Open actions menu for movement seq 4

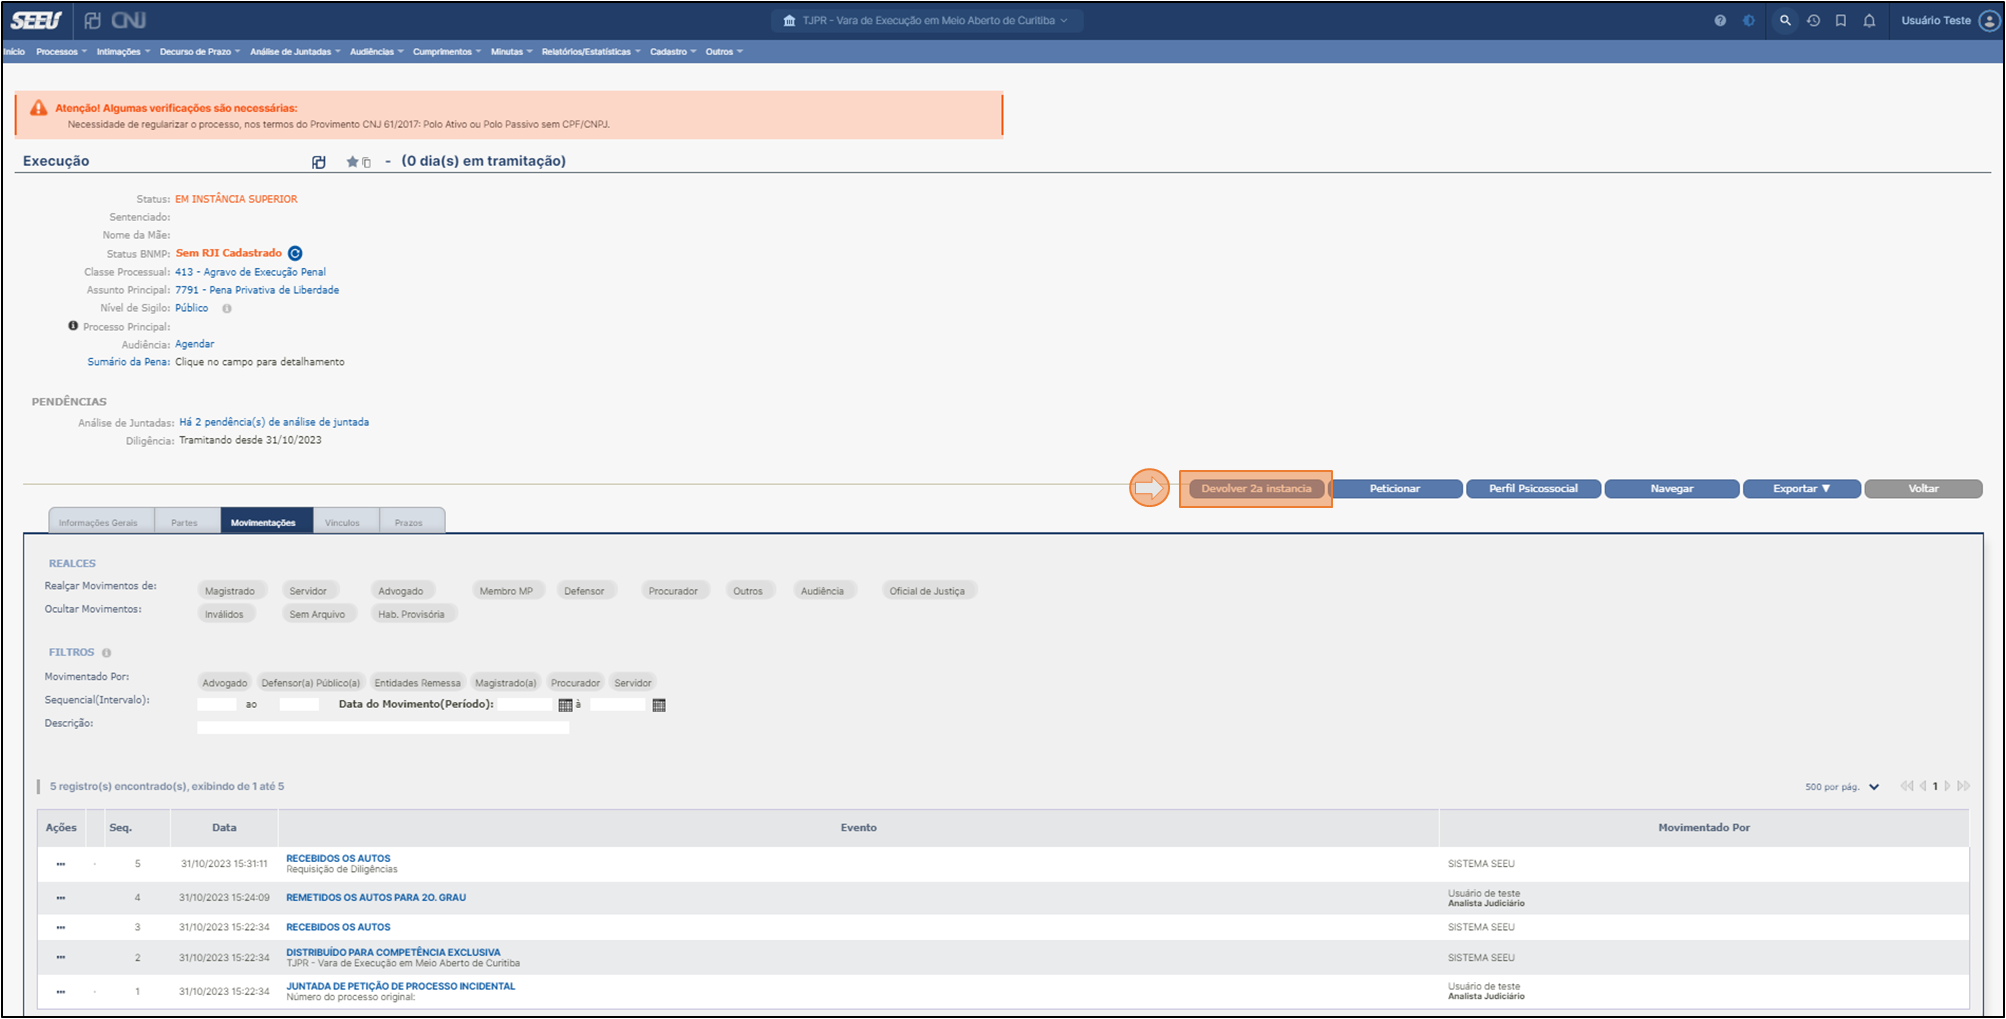[61, 898]
